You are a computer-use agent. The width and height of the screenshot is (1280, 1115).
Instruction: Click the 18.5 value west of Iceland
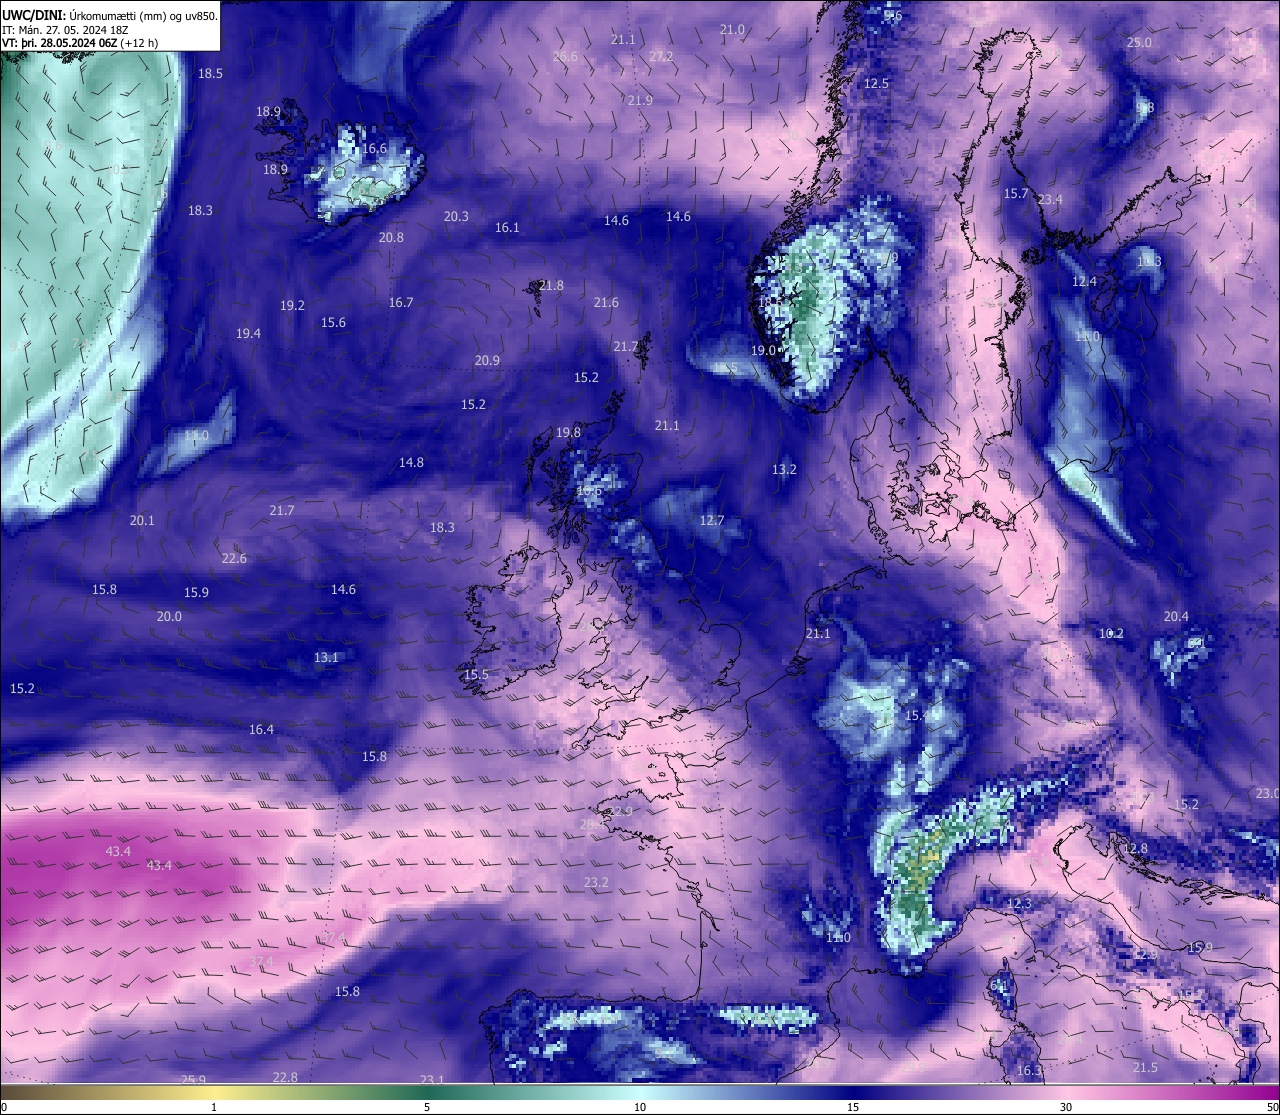tap(210, 73)
